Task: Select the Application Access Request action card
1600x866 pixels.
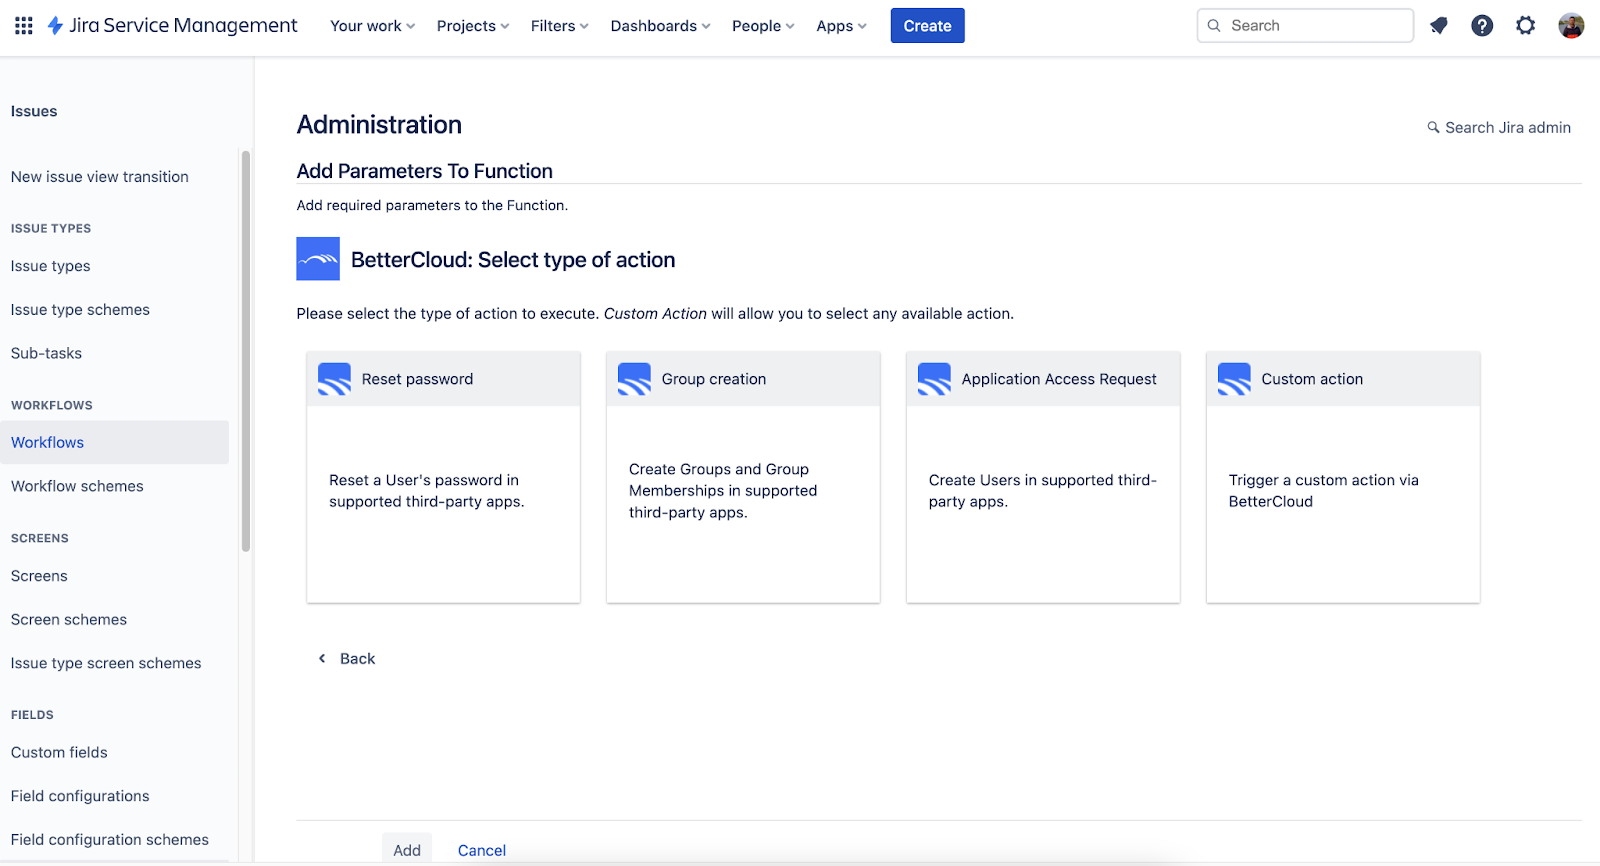Action: (1043, 477)
